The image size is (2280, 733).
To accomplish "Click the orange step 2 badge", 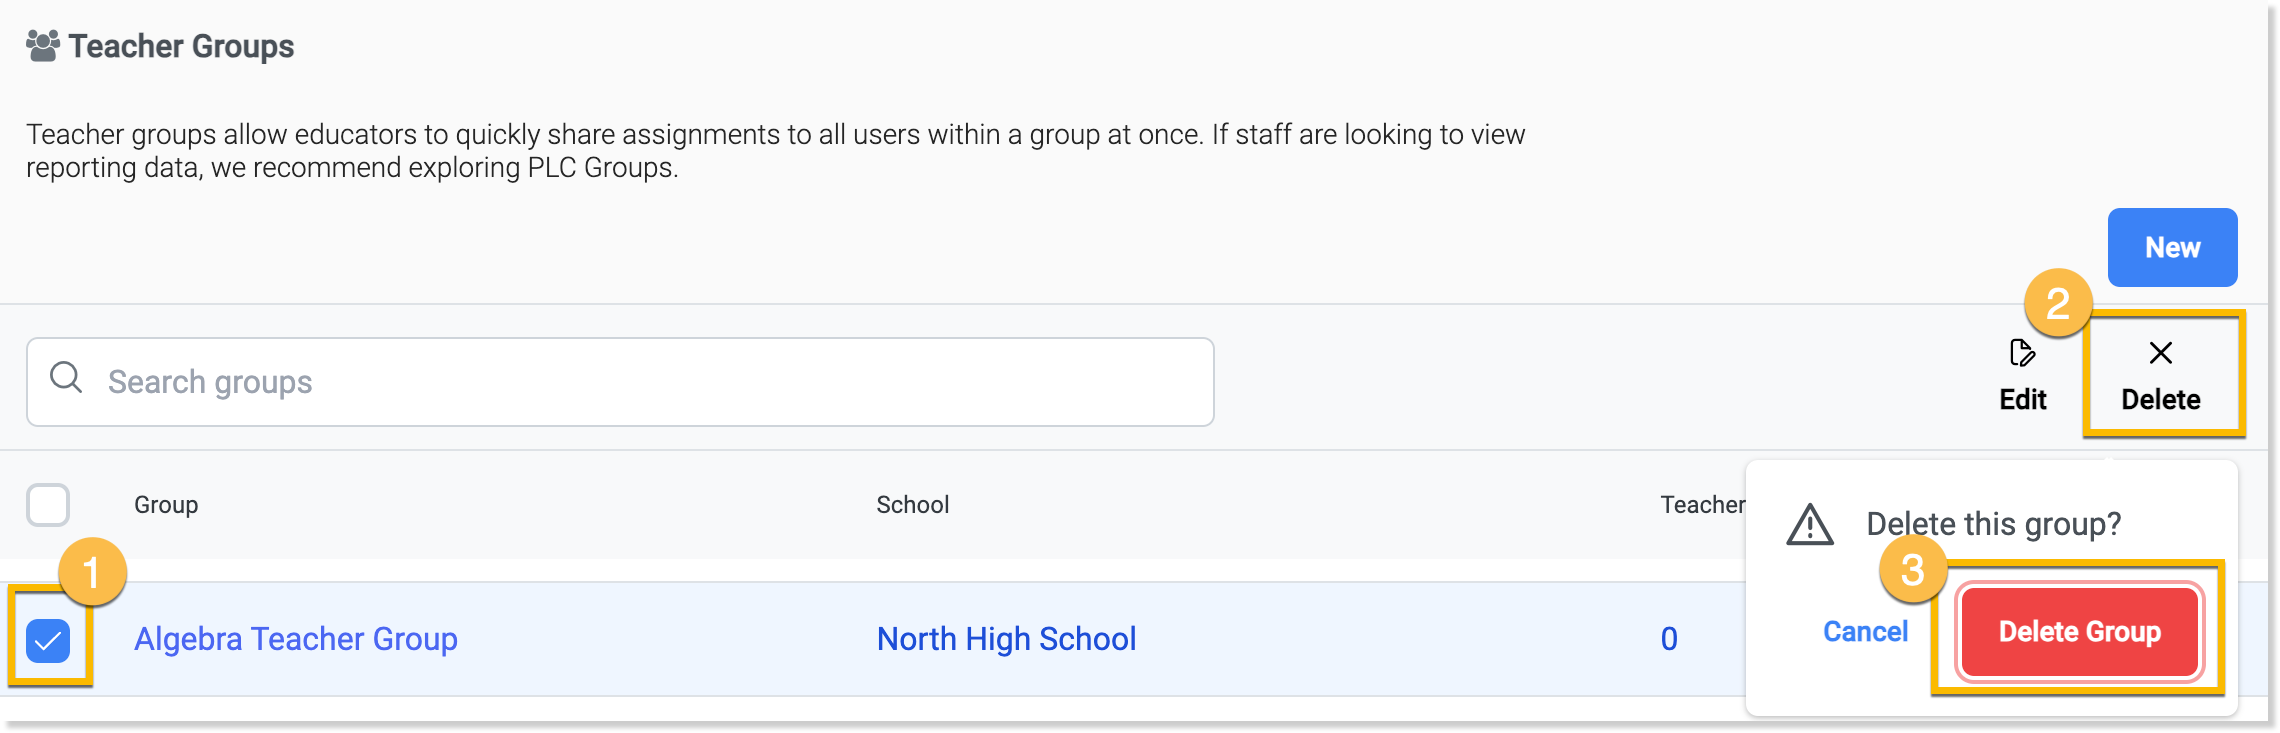I will point(2057,303).
